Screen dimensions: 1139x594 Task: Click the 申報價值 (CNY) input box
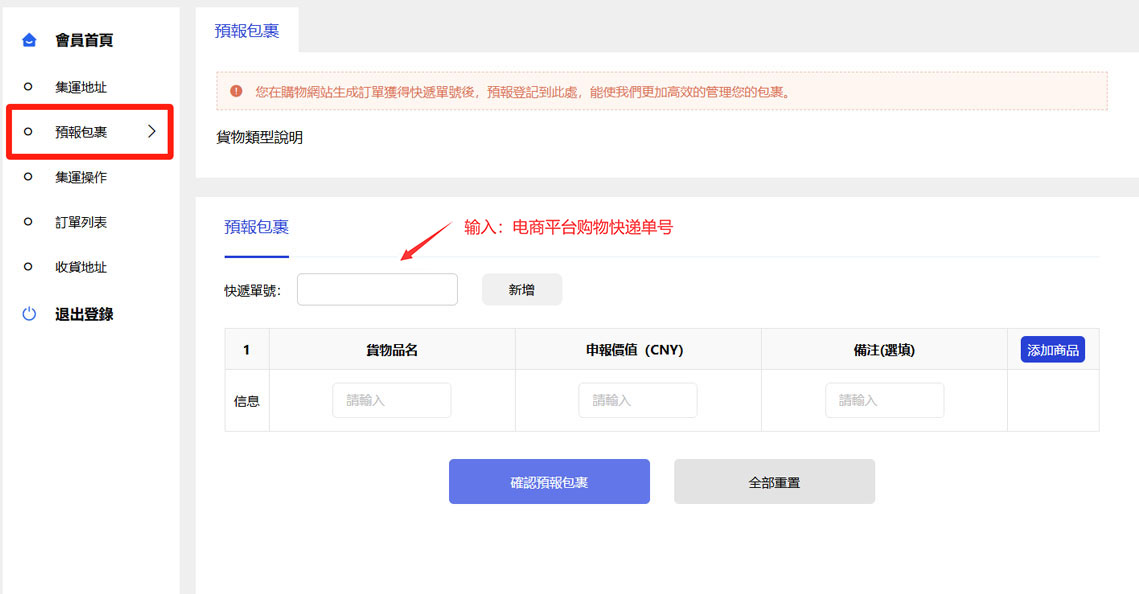(637, 400)
